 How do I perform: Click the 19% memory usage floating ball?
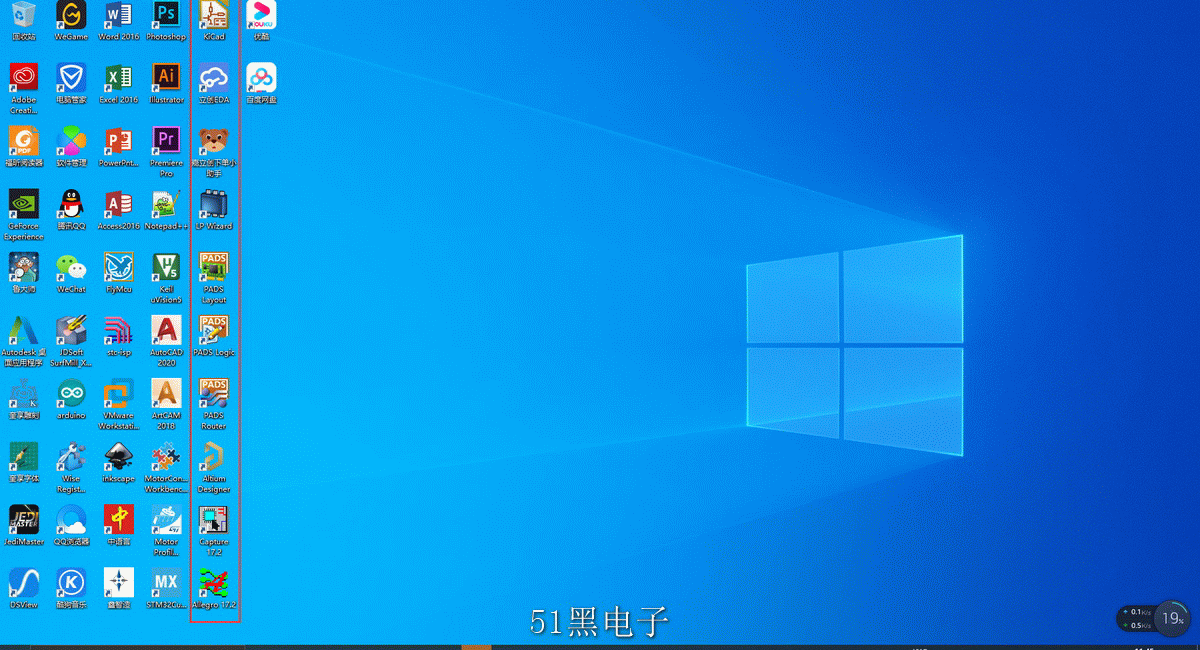click(1170, 619)
